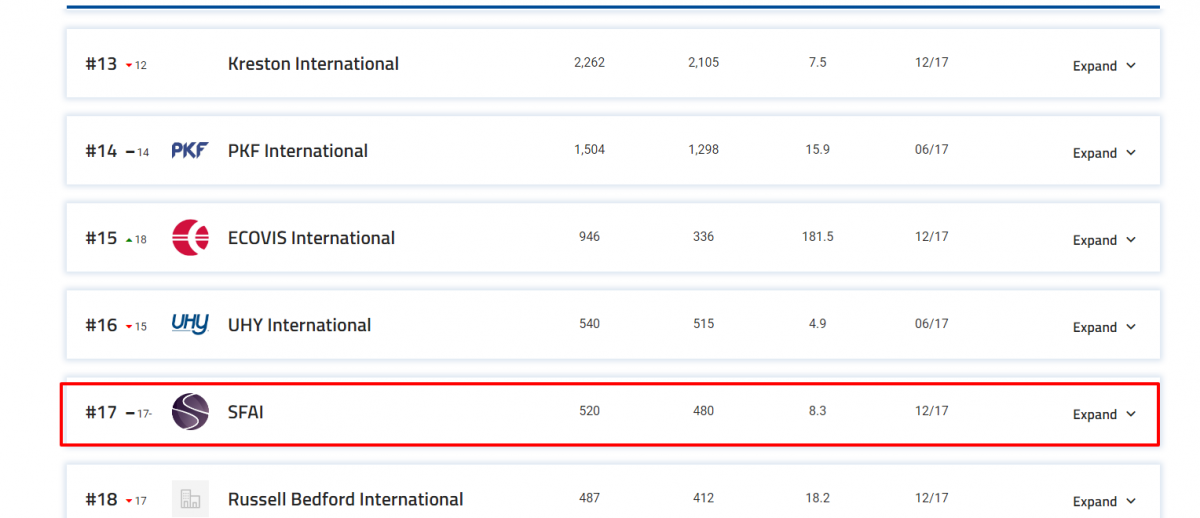Image resolution: width=1200 pixels, height=518 pixels.
Task: Select ECOVIS's 336 value
Action: [x=703, y=236]
